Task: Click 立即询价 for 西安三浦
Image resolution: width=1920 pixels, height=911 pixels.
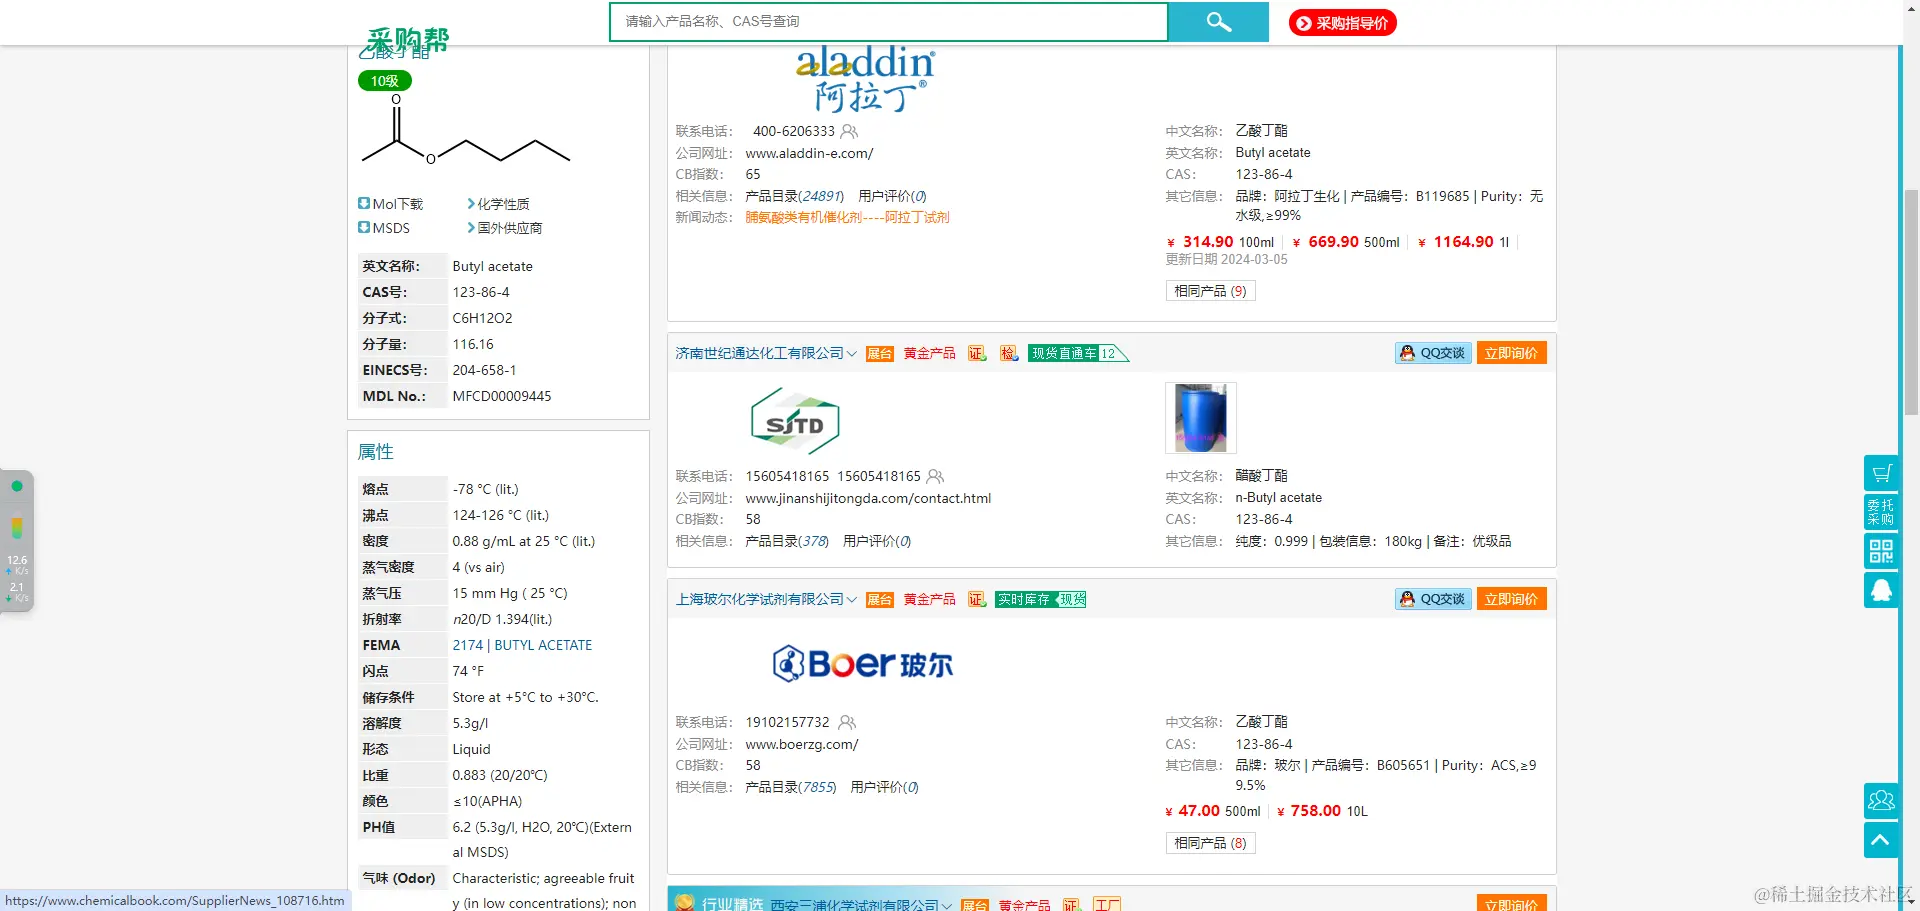Action: coord(1511,903)
